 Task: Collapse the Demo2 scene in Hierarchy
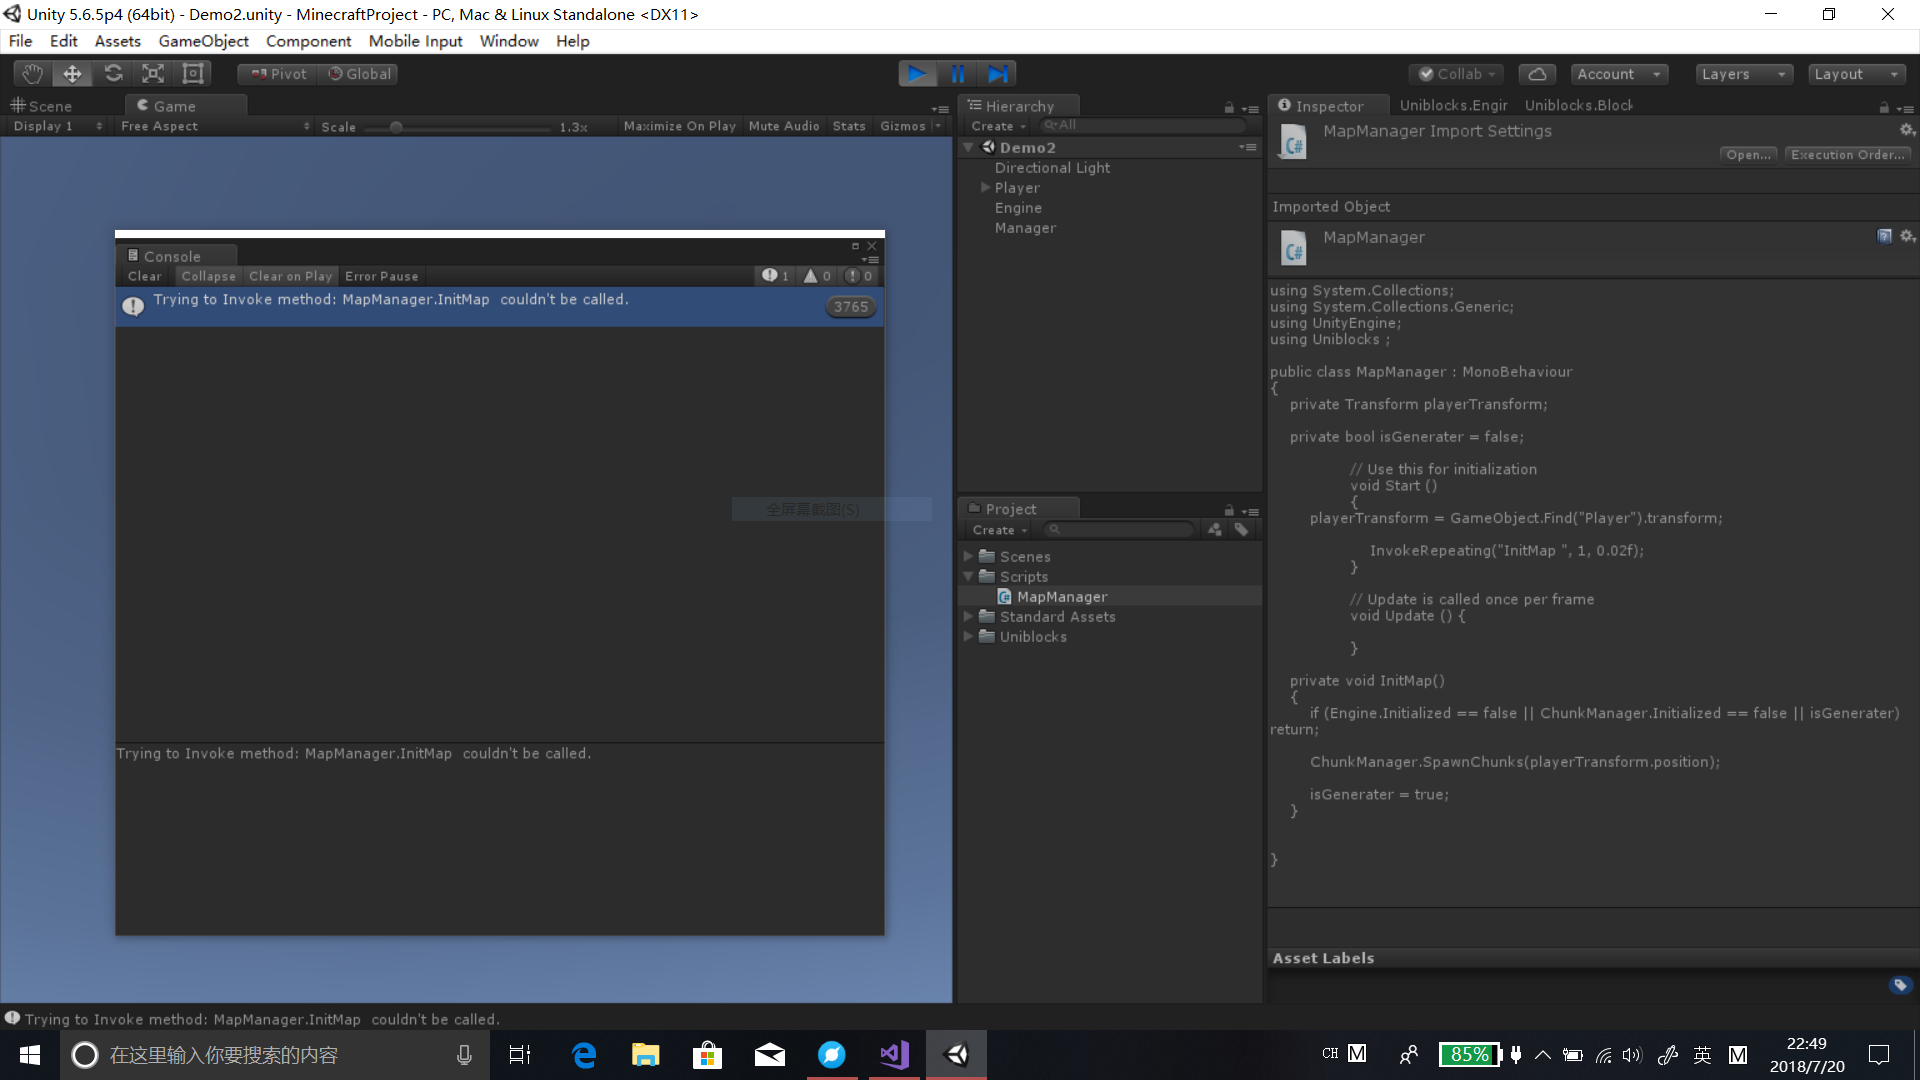tap(968, 147)
